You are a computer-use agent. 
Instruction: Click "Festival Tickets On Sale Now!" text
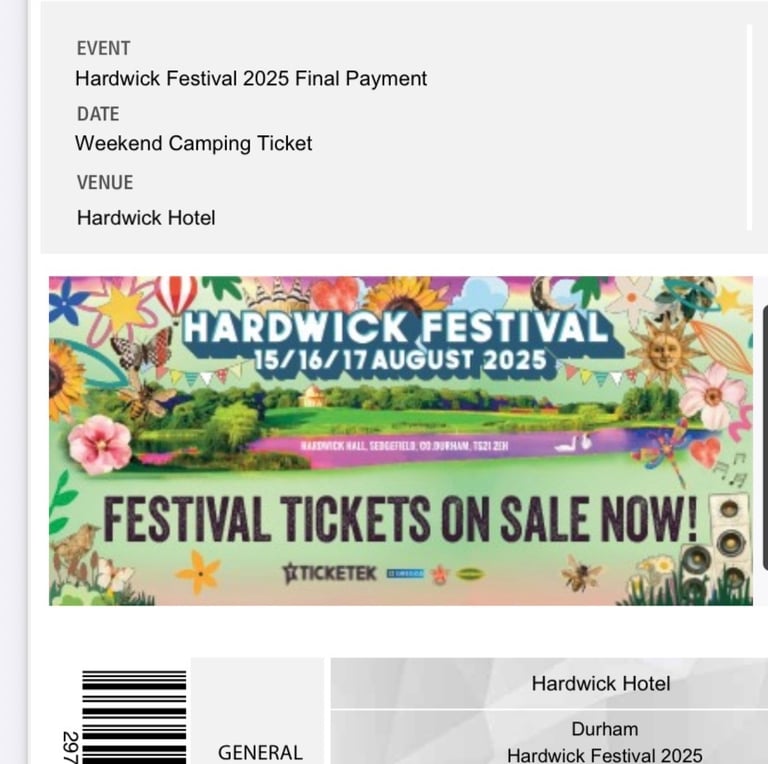400,519
